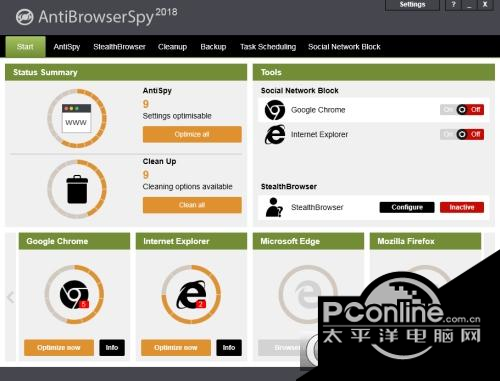Click Info for Google Chrome
Viewport: 500px width, 381px height.
pos(112,348)
